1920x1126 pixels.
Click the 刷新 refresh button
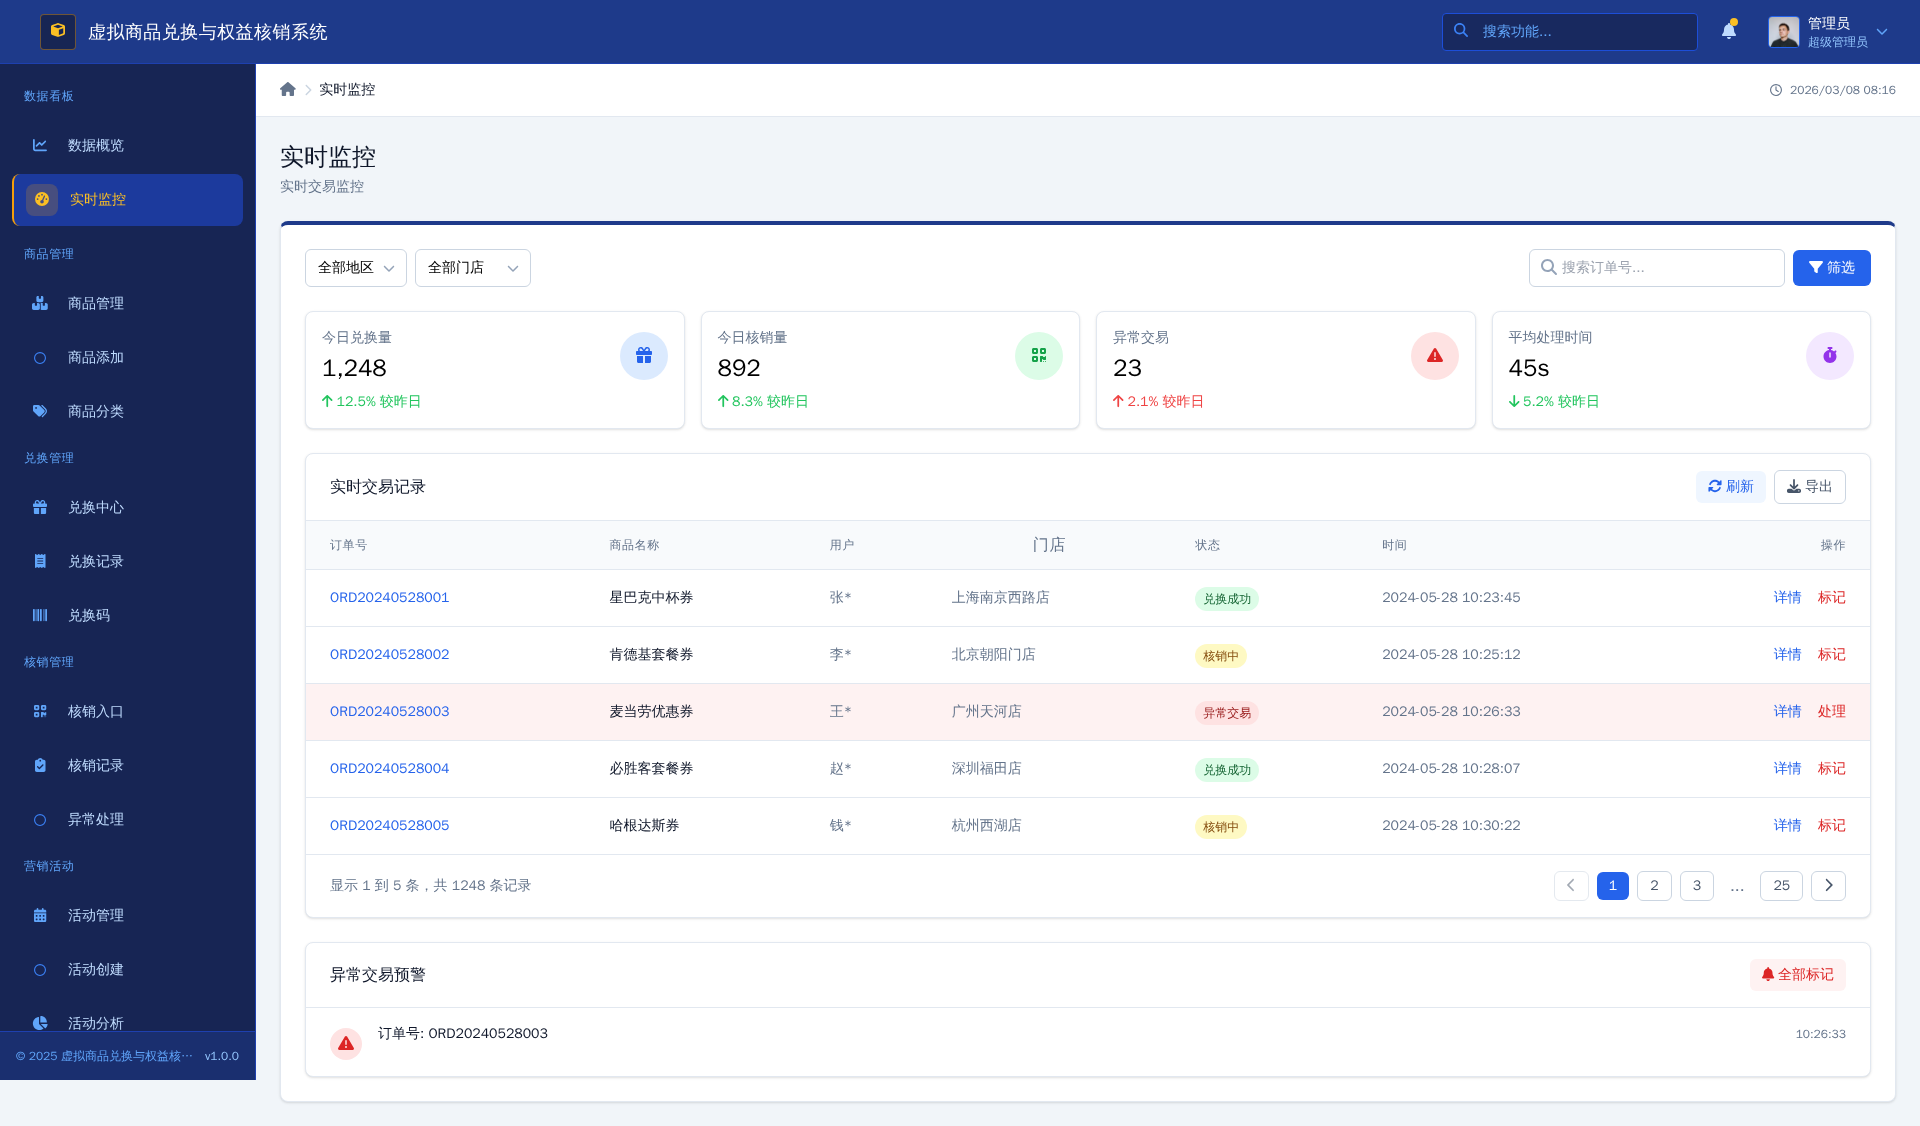pyautogui.click(x=1730, y=487)
